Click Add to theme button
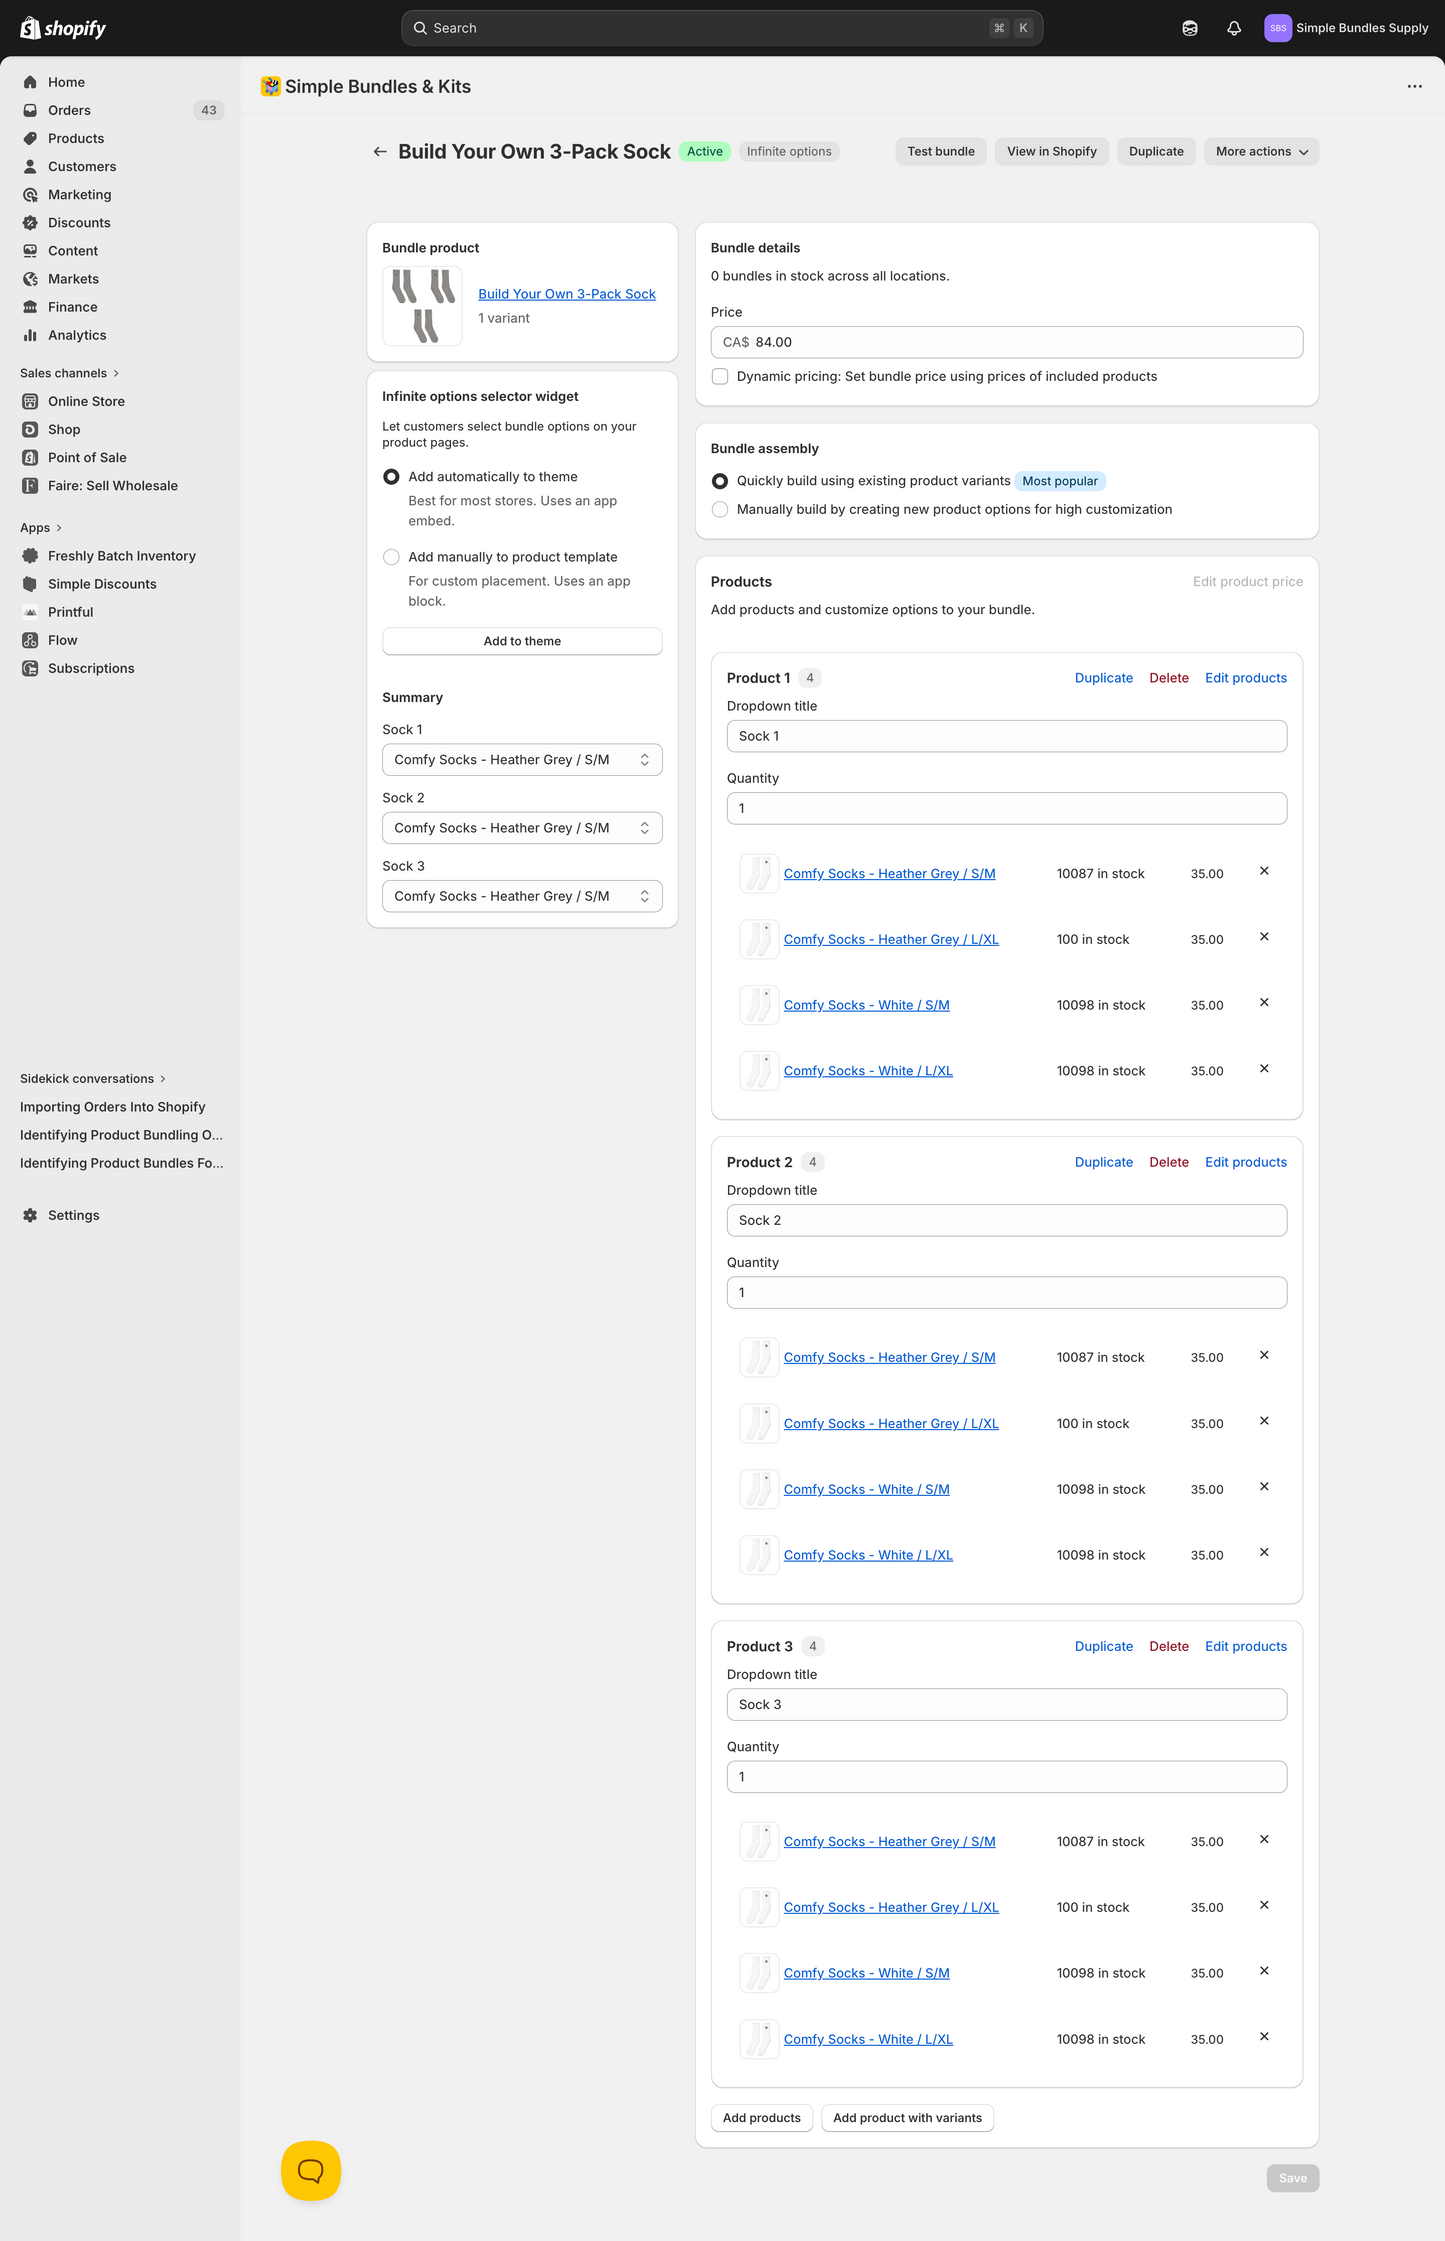Screen dimensions: 1445x2241 522,641
